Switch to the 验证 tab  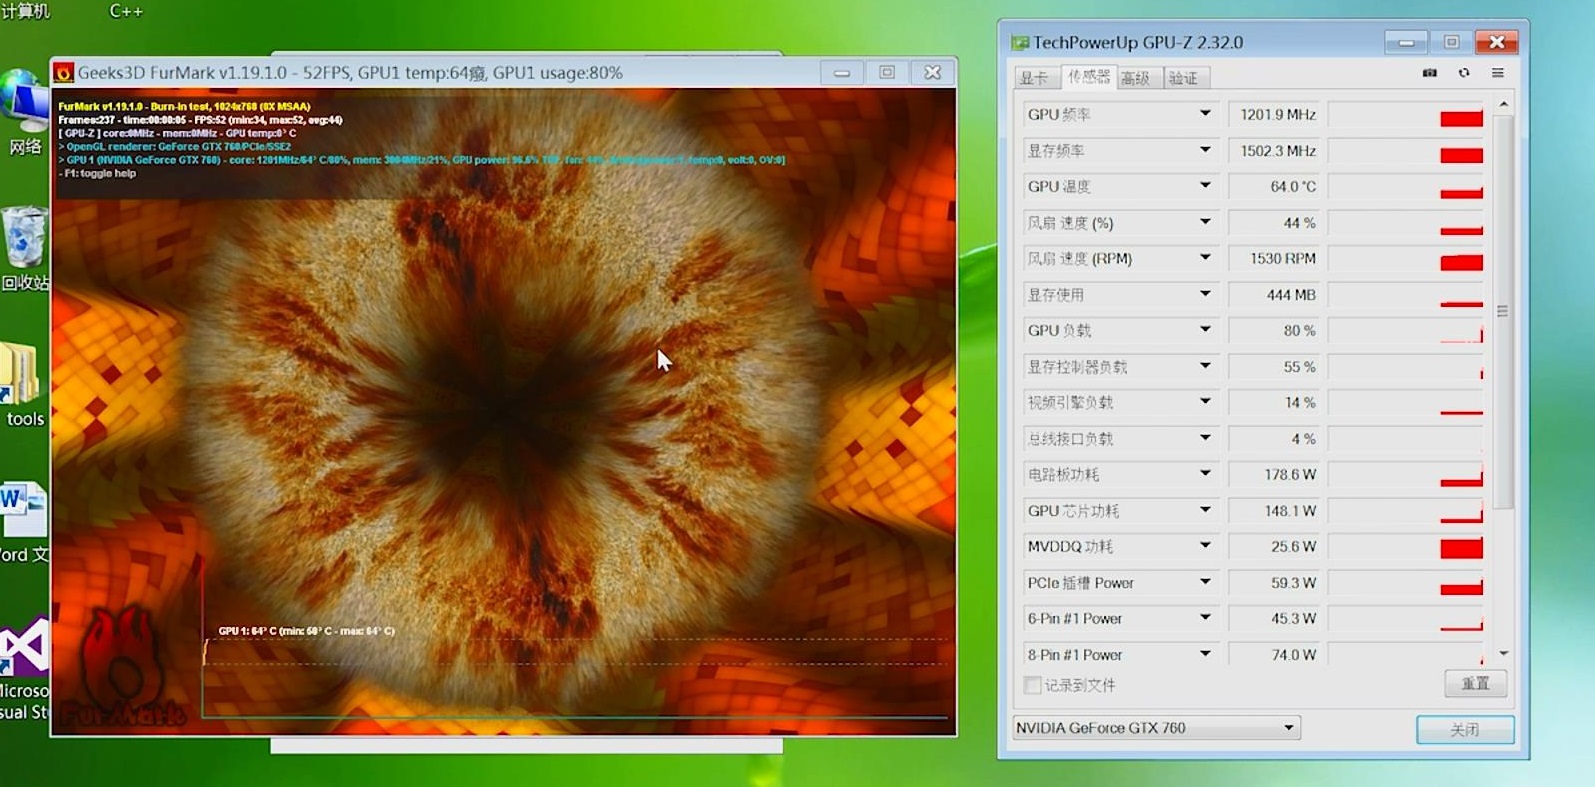pyautogui.click(x=1183, y=78)
